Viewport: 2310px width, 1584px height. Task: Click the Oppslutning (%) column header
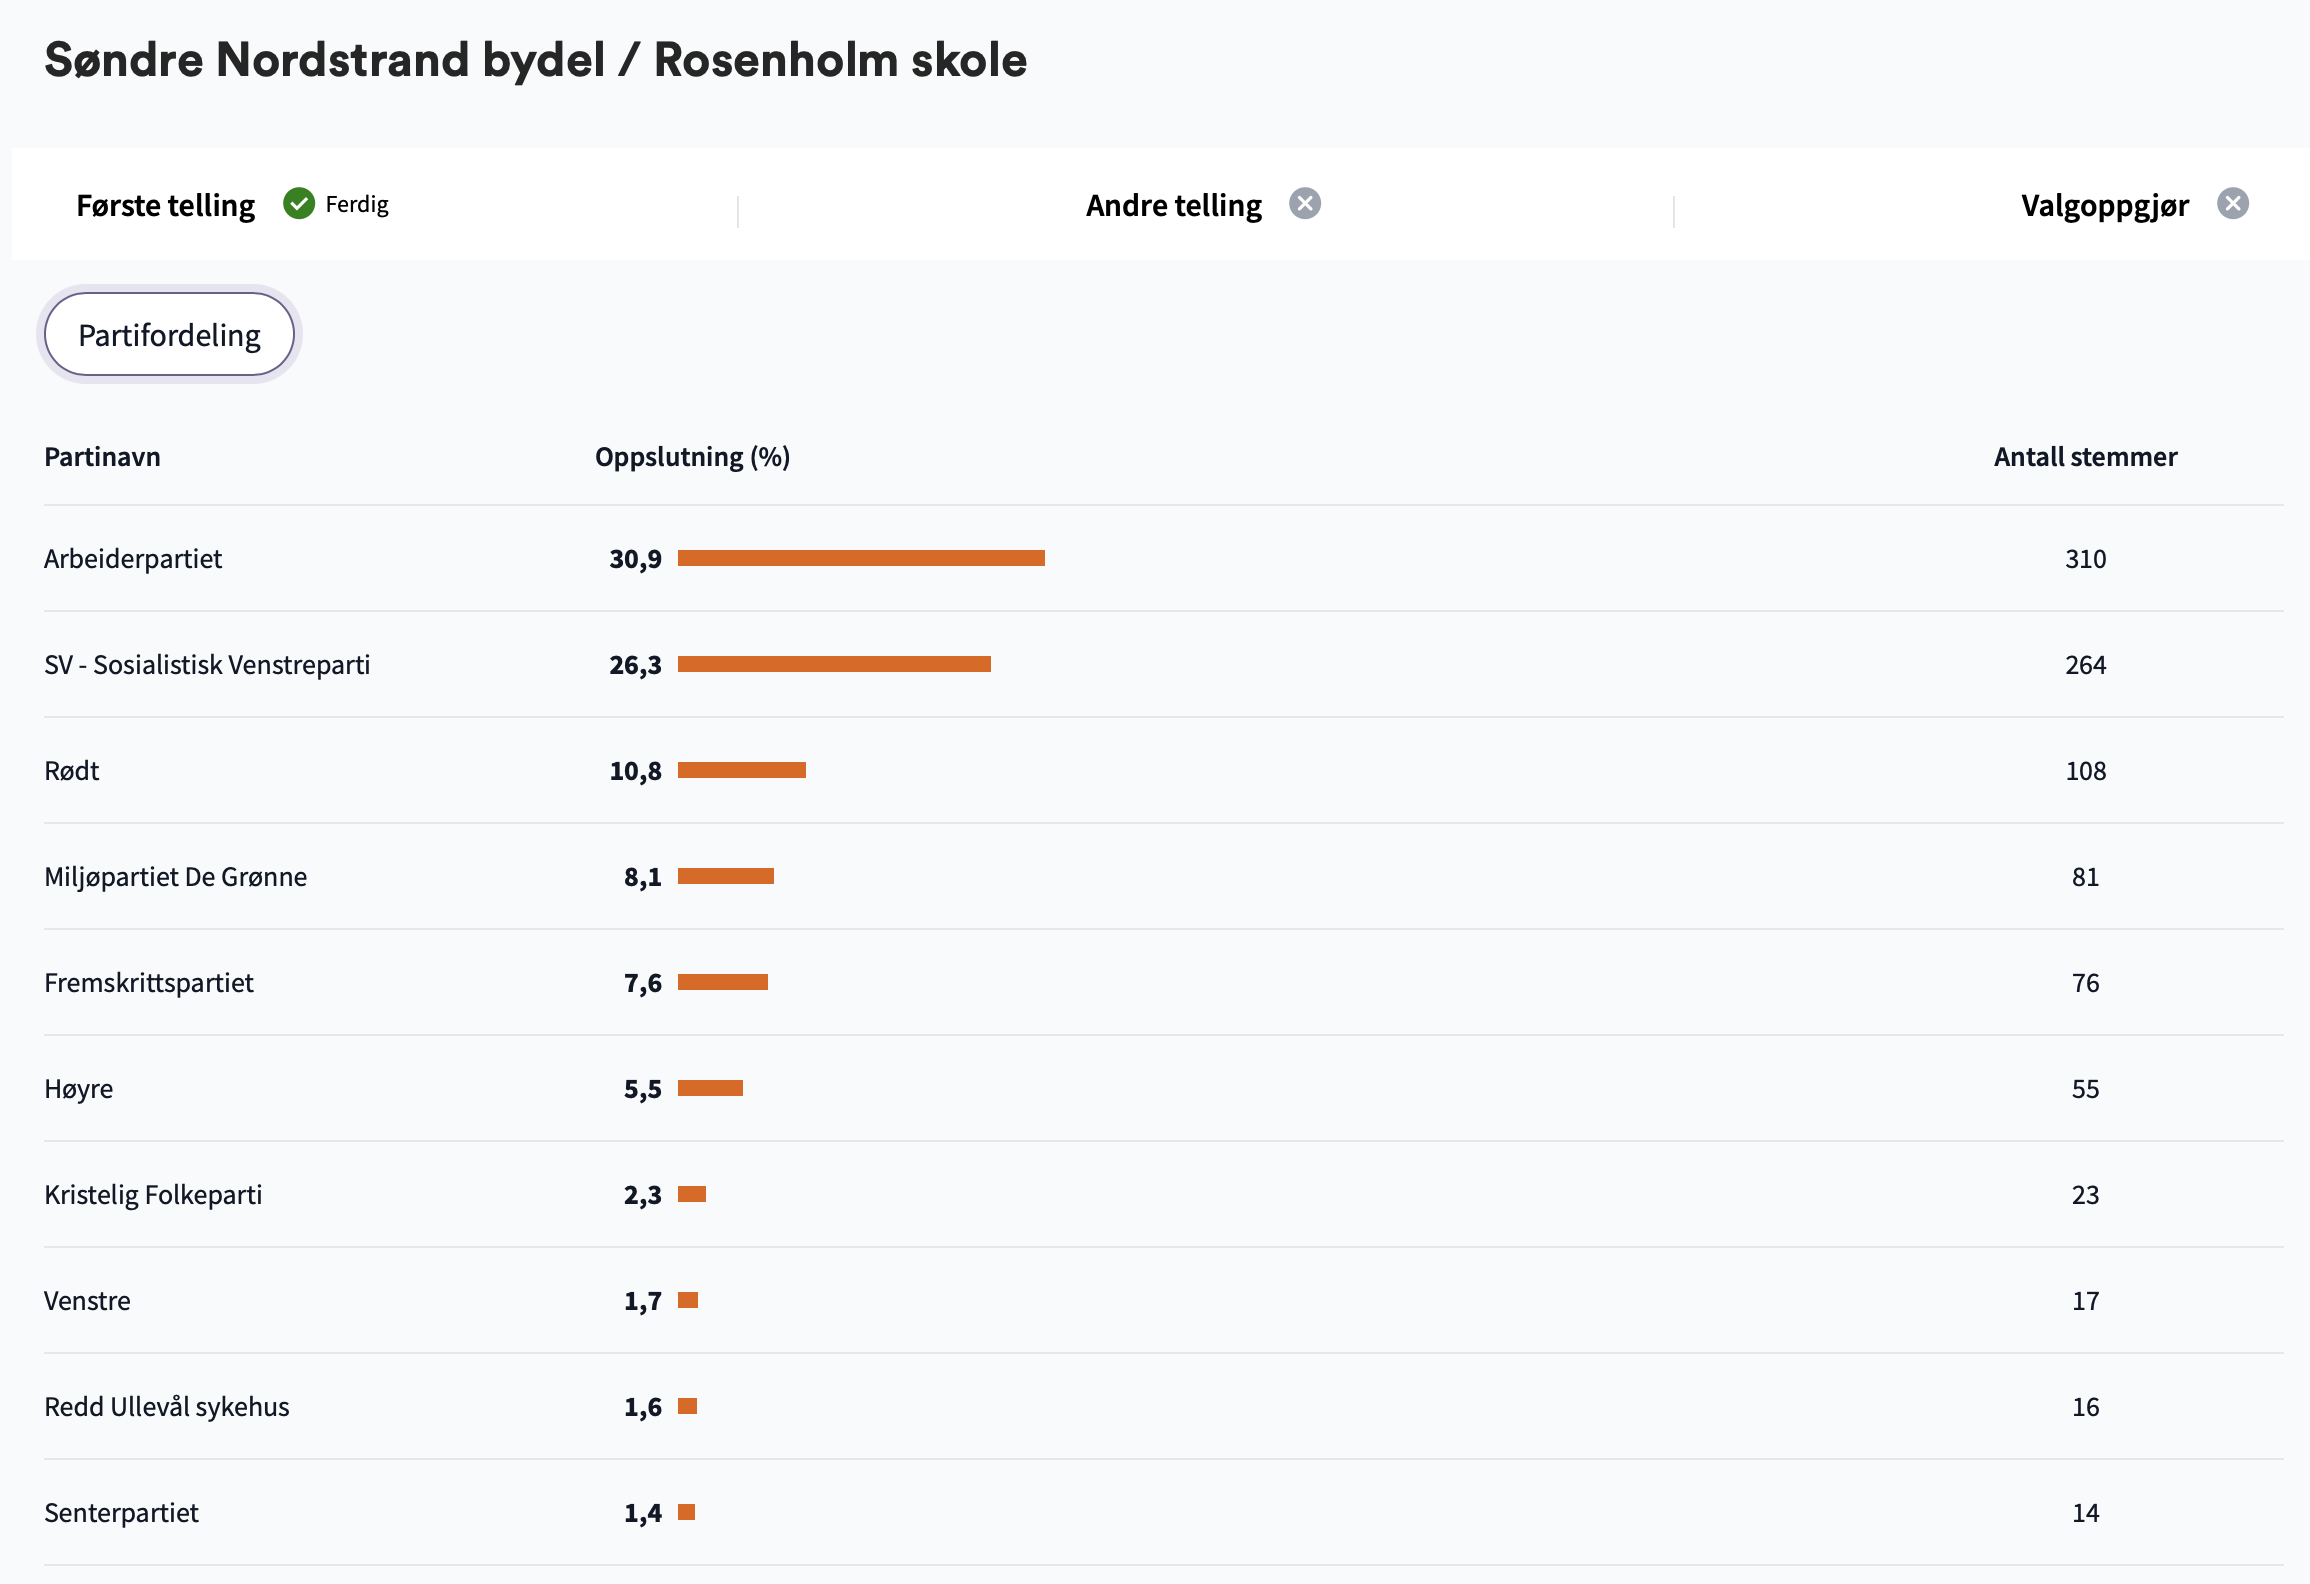tap(693, 457)
